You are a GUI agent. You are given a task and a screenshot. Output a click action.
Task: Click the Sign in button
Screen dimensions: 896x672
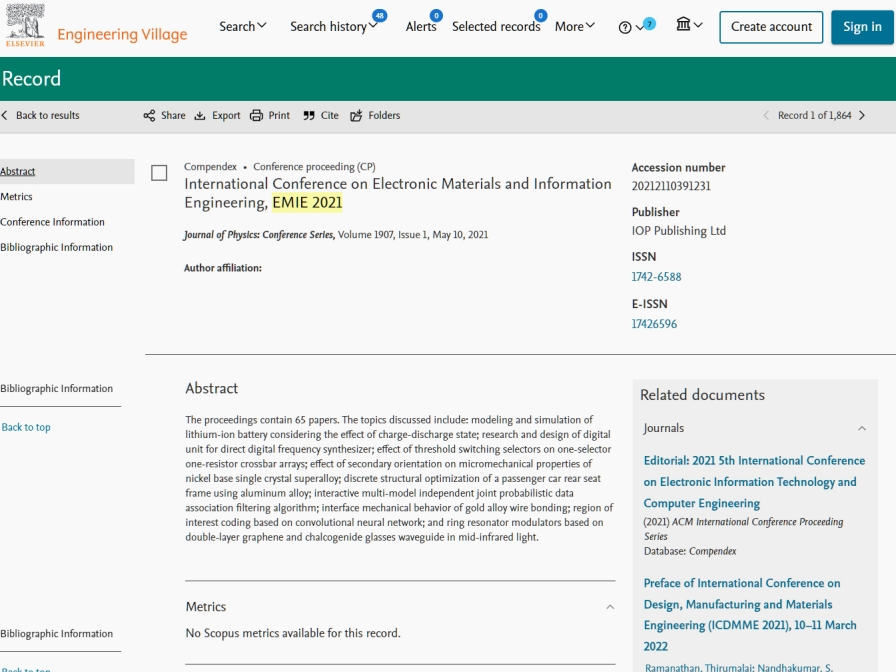(x=861, y=27)
